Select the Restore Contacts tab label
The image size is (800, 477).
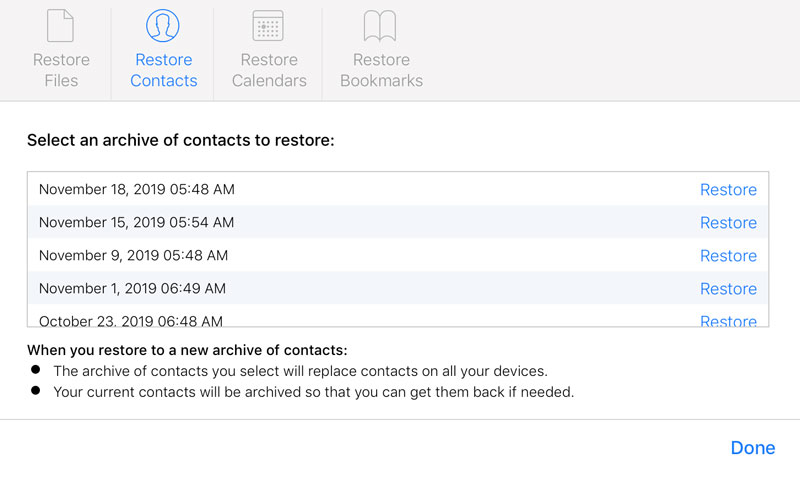coord(164,70)
